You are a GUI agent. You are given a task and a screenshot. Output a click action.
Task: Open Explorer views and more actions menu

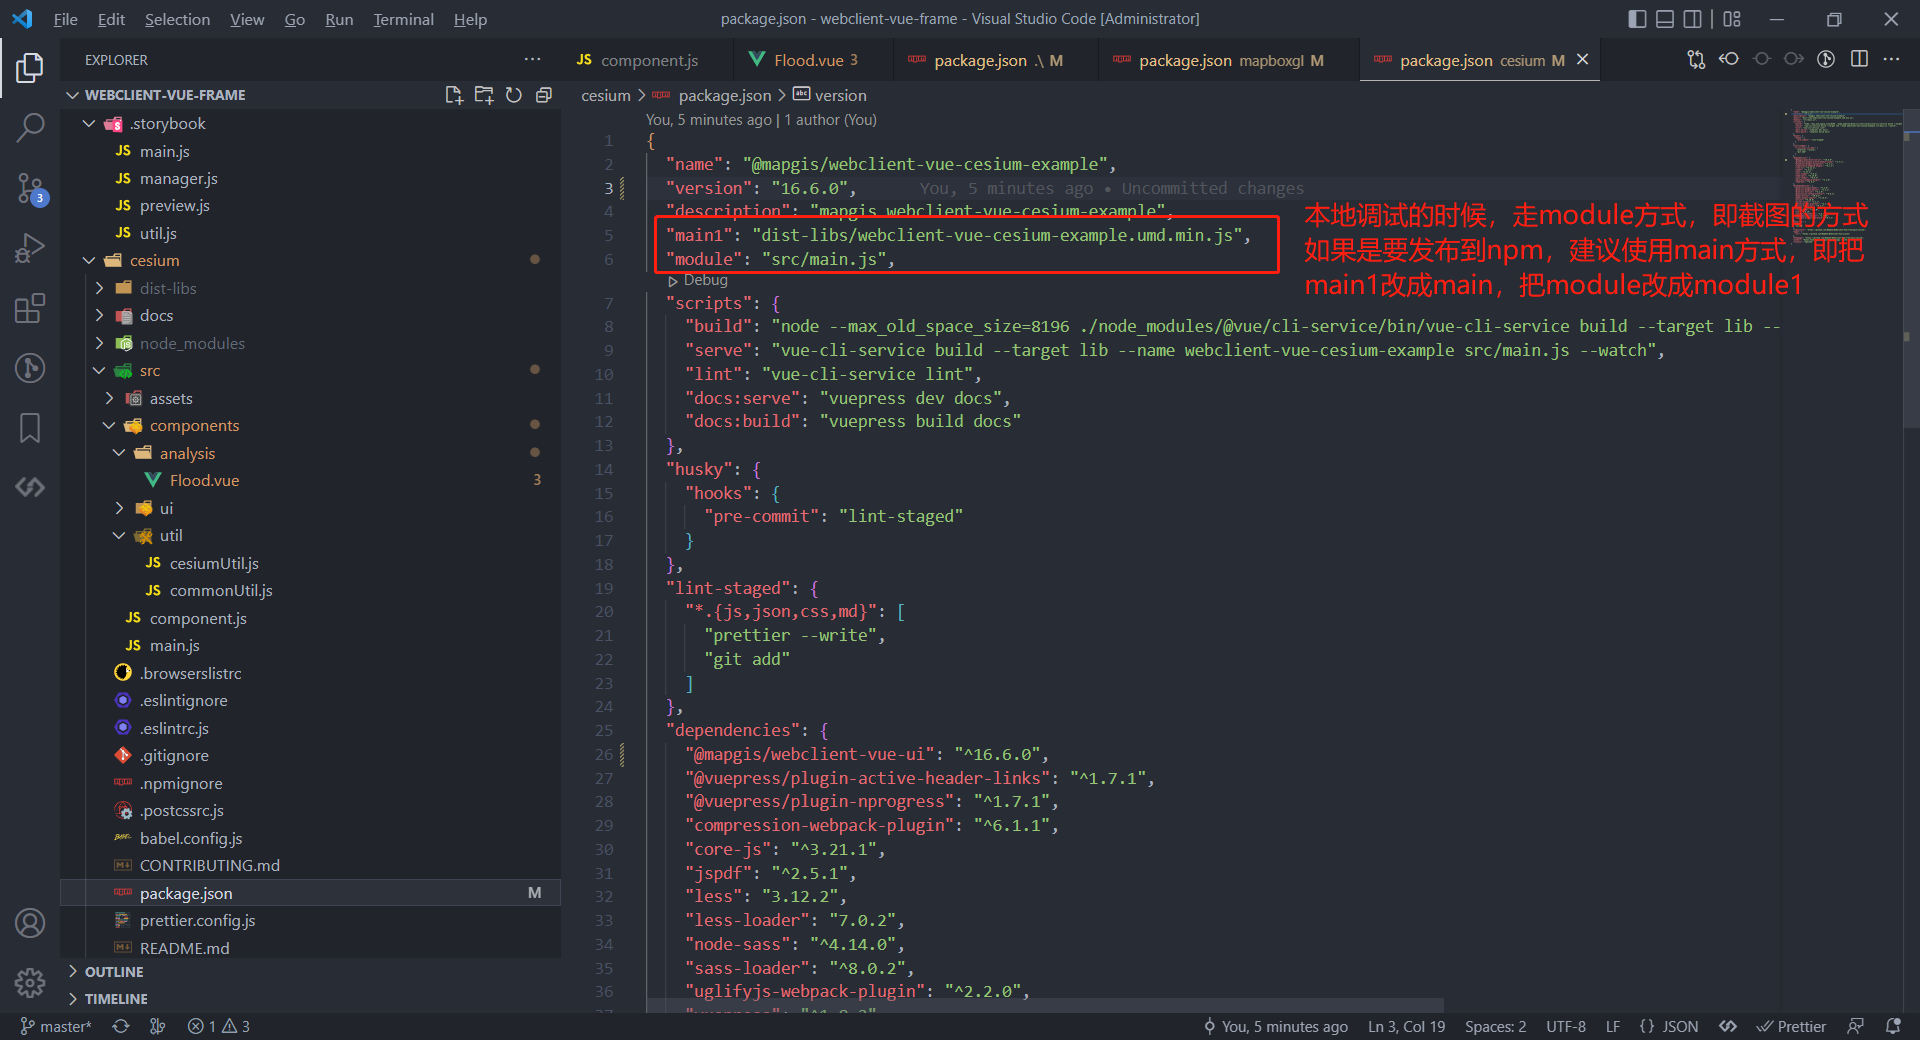click(533, 60)
